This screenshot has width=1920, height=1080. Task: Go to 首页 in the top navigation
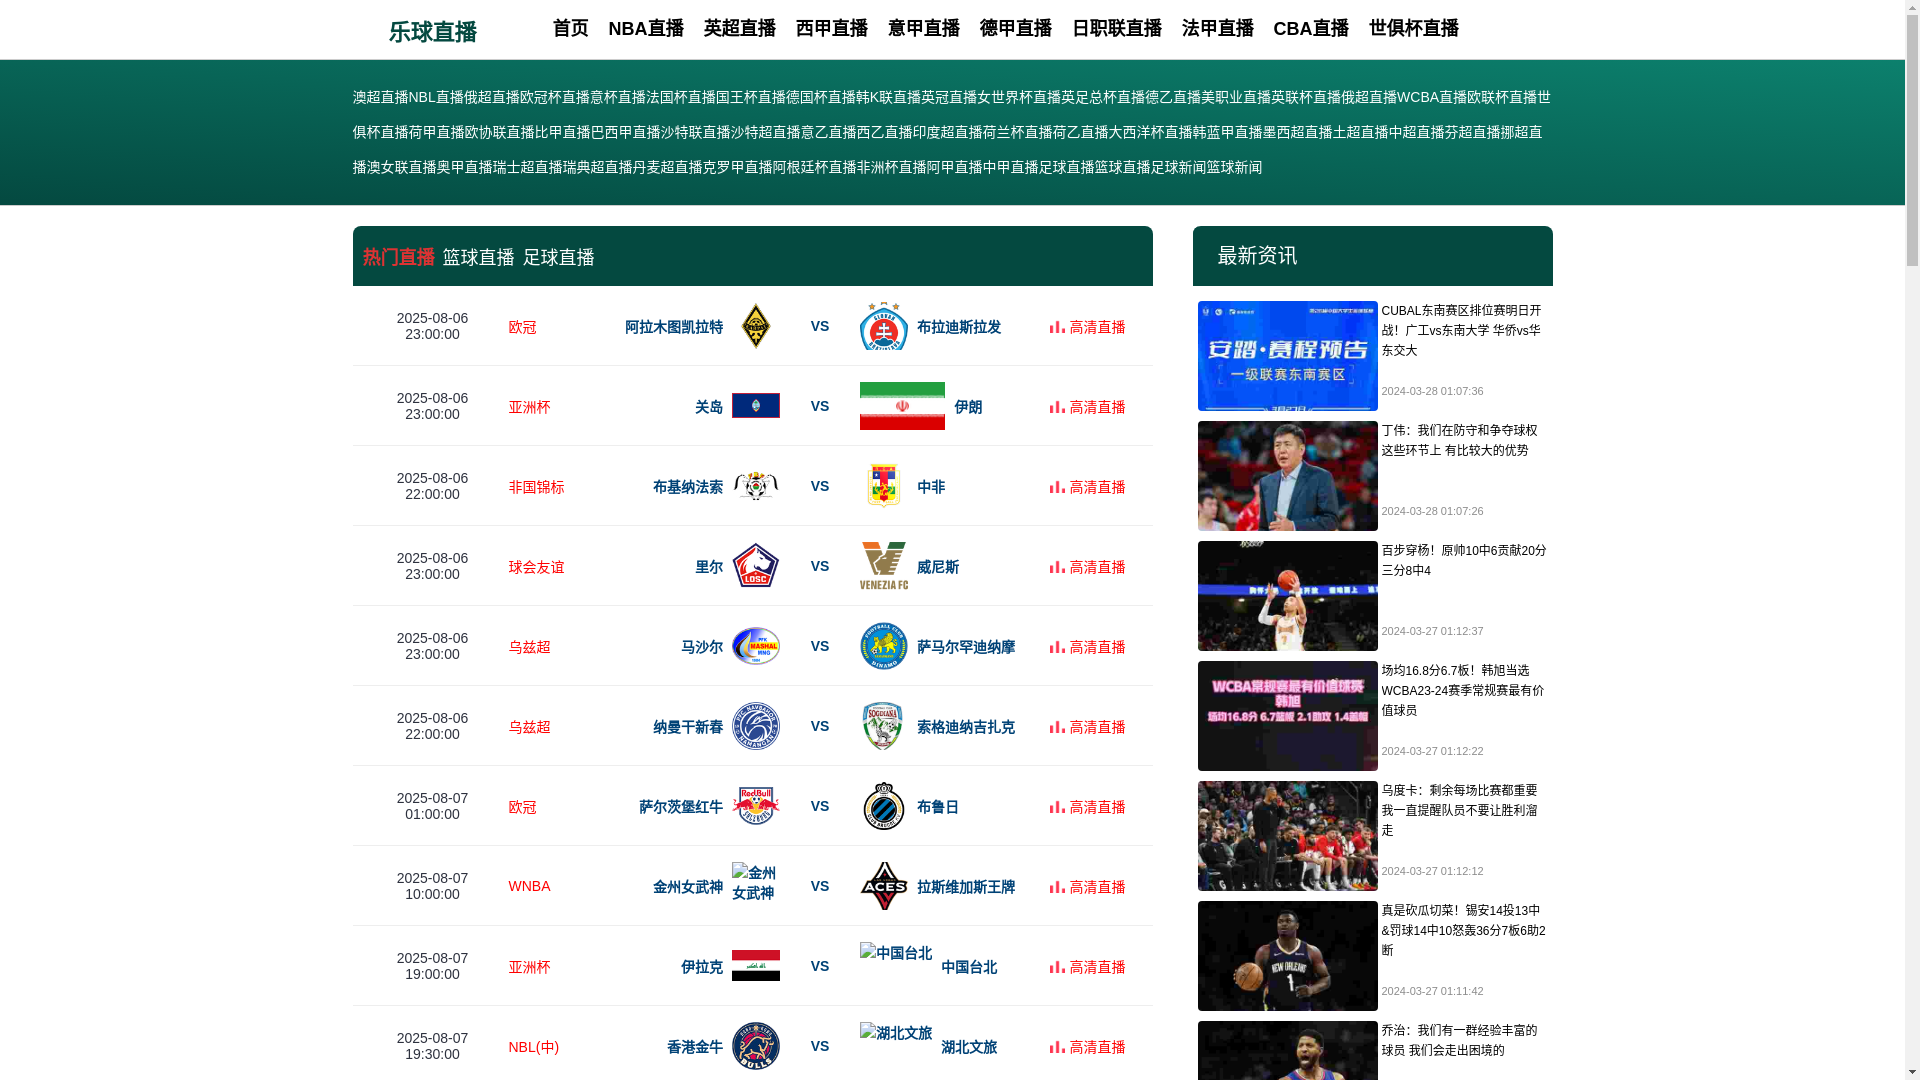click(x=570, y=28)
